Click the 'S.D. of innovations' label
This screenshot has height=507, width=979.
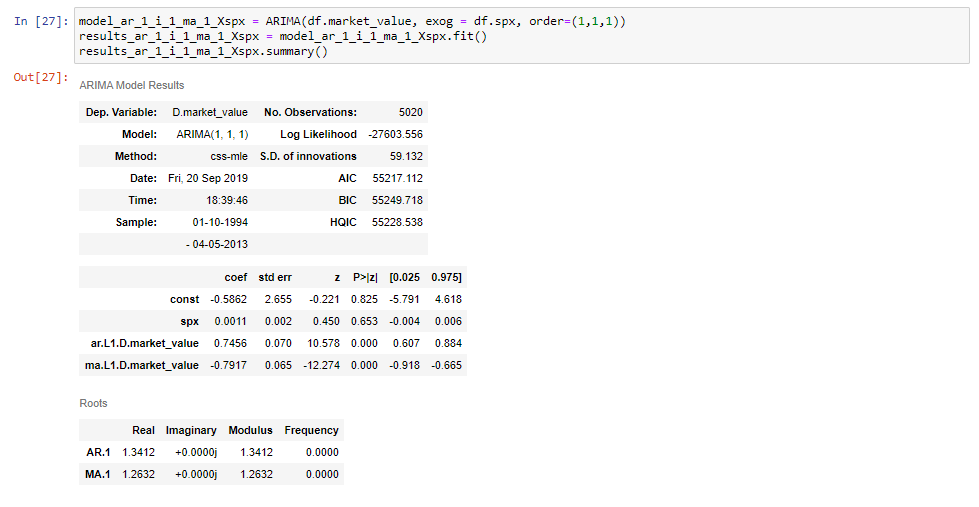[x=308, y=156]
